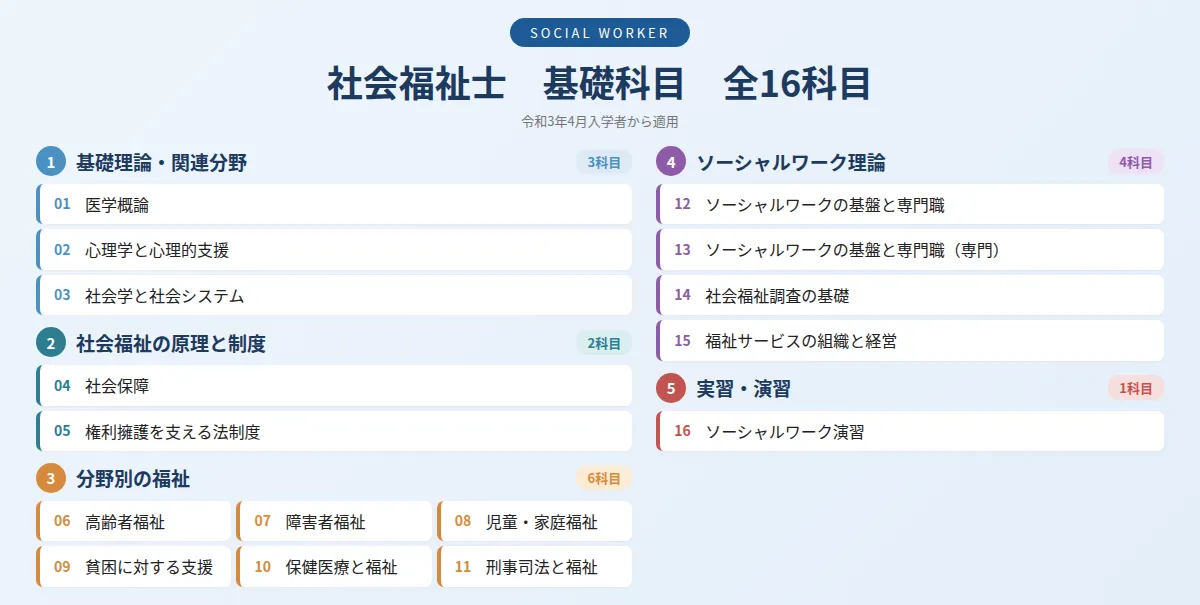This screenshot has height=605, width=1200.
Task: Open subject 02 心理学と心理的支援
Action: (x=334, y=250)
